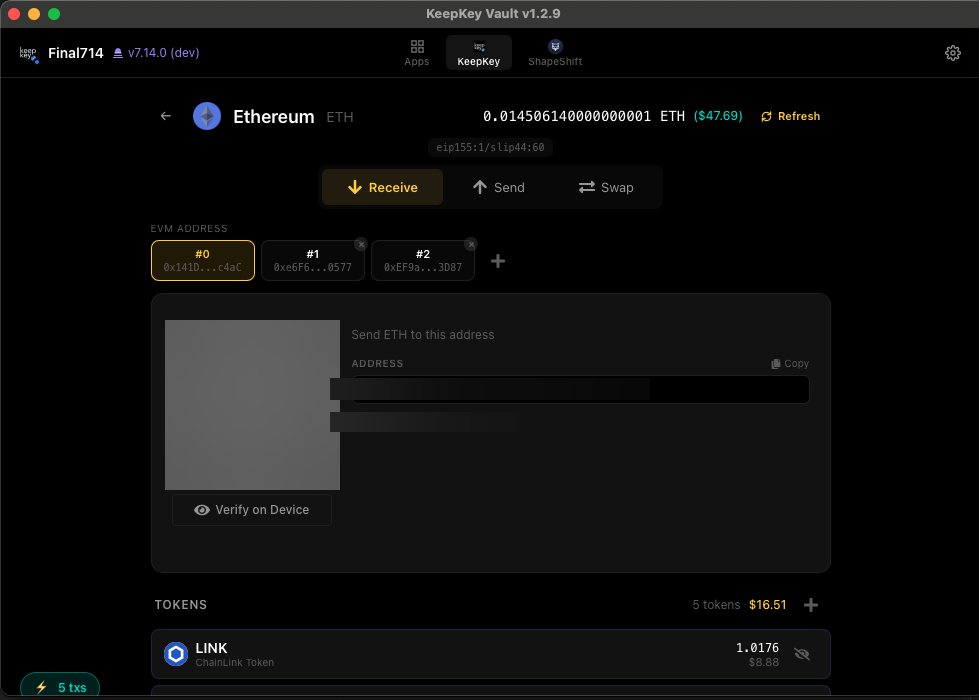Image resolution: width=979 pixels, height=700 pixels.
Task: Copy the receive address
Action: point(790,364)
